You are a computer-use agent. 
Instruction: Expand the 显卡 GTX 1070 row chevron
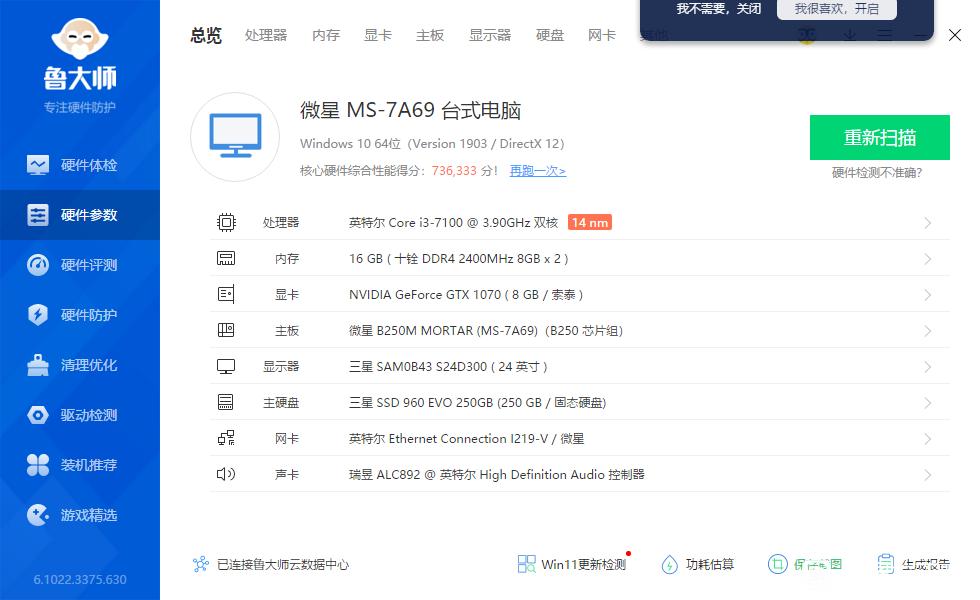click(928, 295)
